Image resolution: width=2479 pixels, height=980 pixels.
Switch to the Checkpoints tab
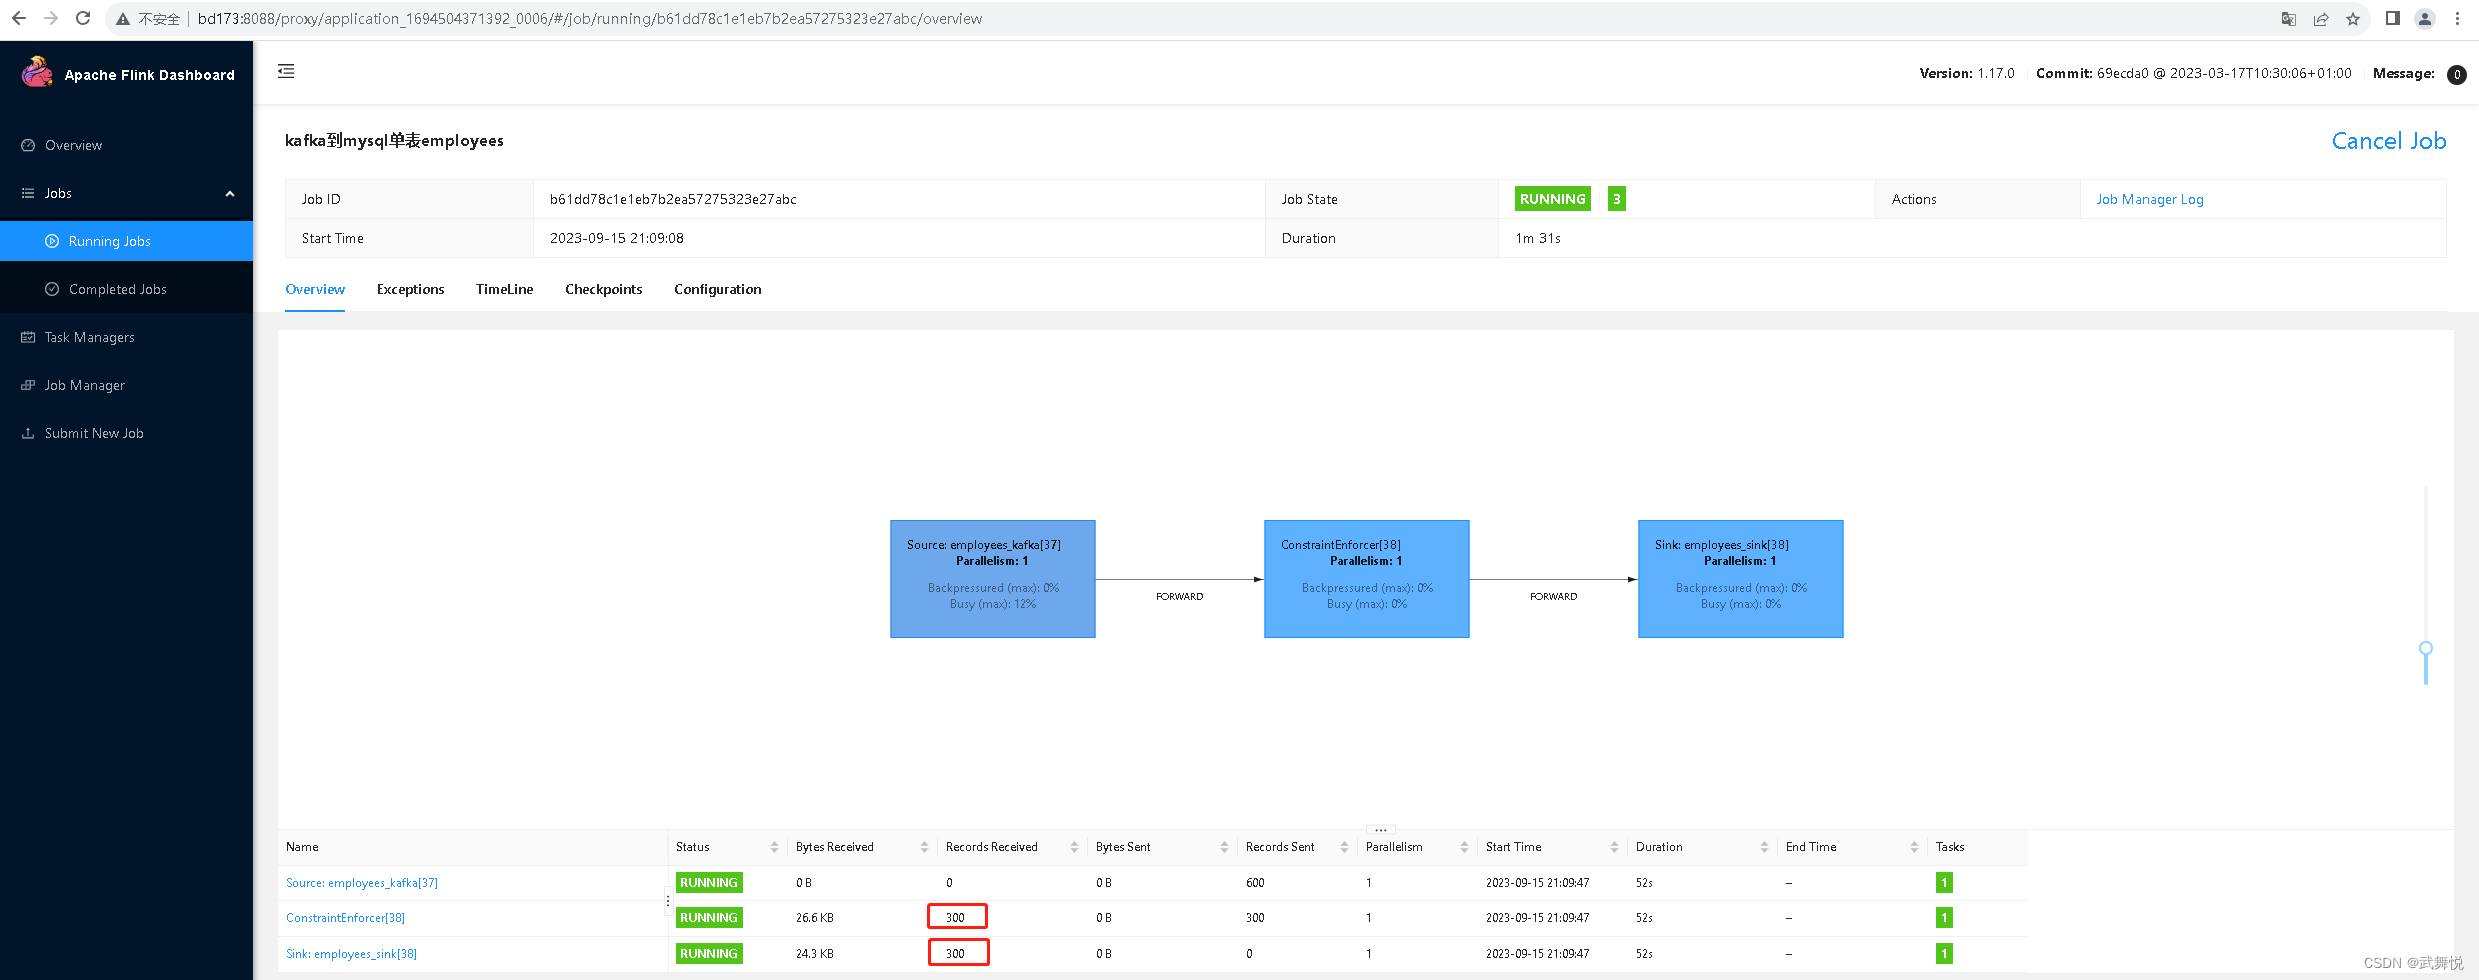pos(603,289)
